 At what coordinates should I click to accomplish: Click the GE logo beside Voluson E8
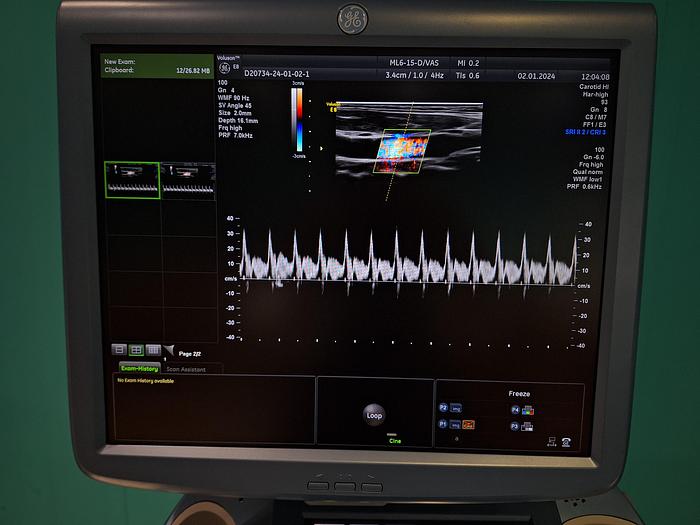click(224, 68)
